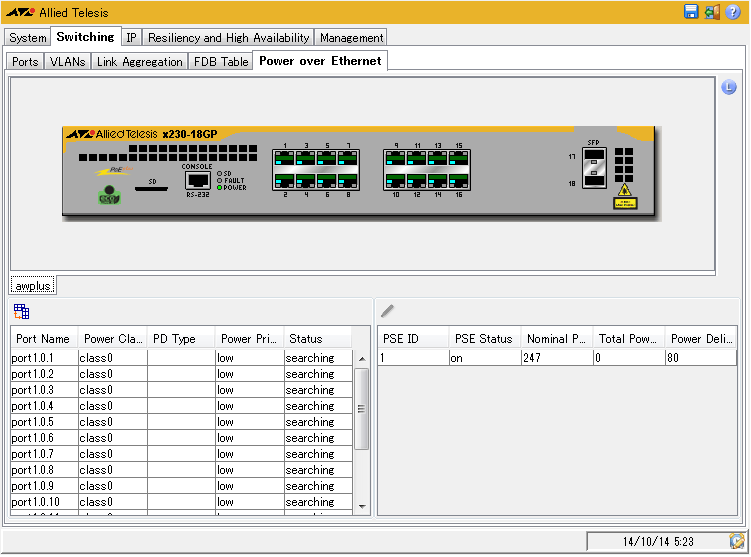Click the pencil edit PSE icon

387,311
